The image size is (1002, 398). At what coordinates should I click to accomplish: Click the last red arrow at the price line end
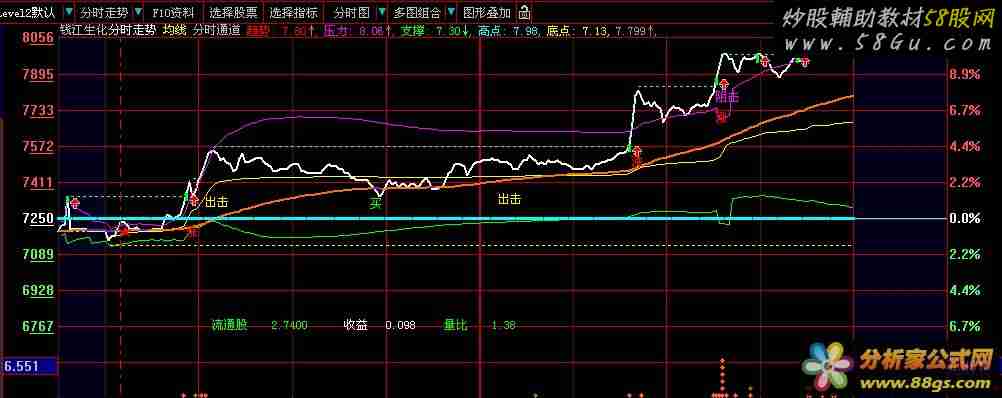(805, 61)
